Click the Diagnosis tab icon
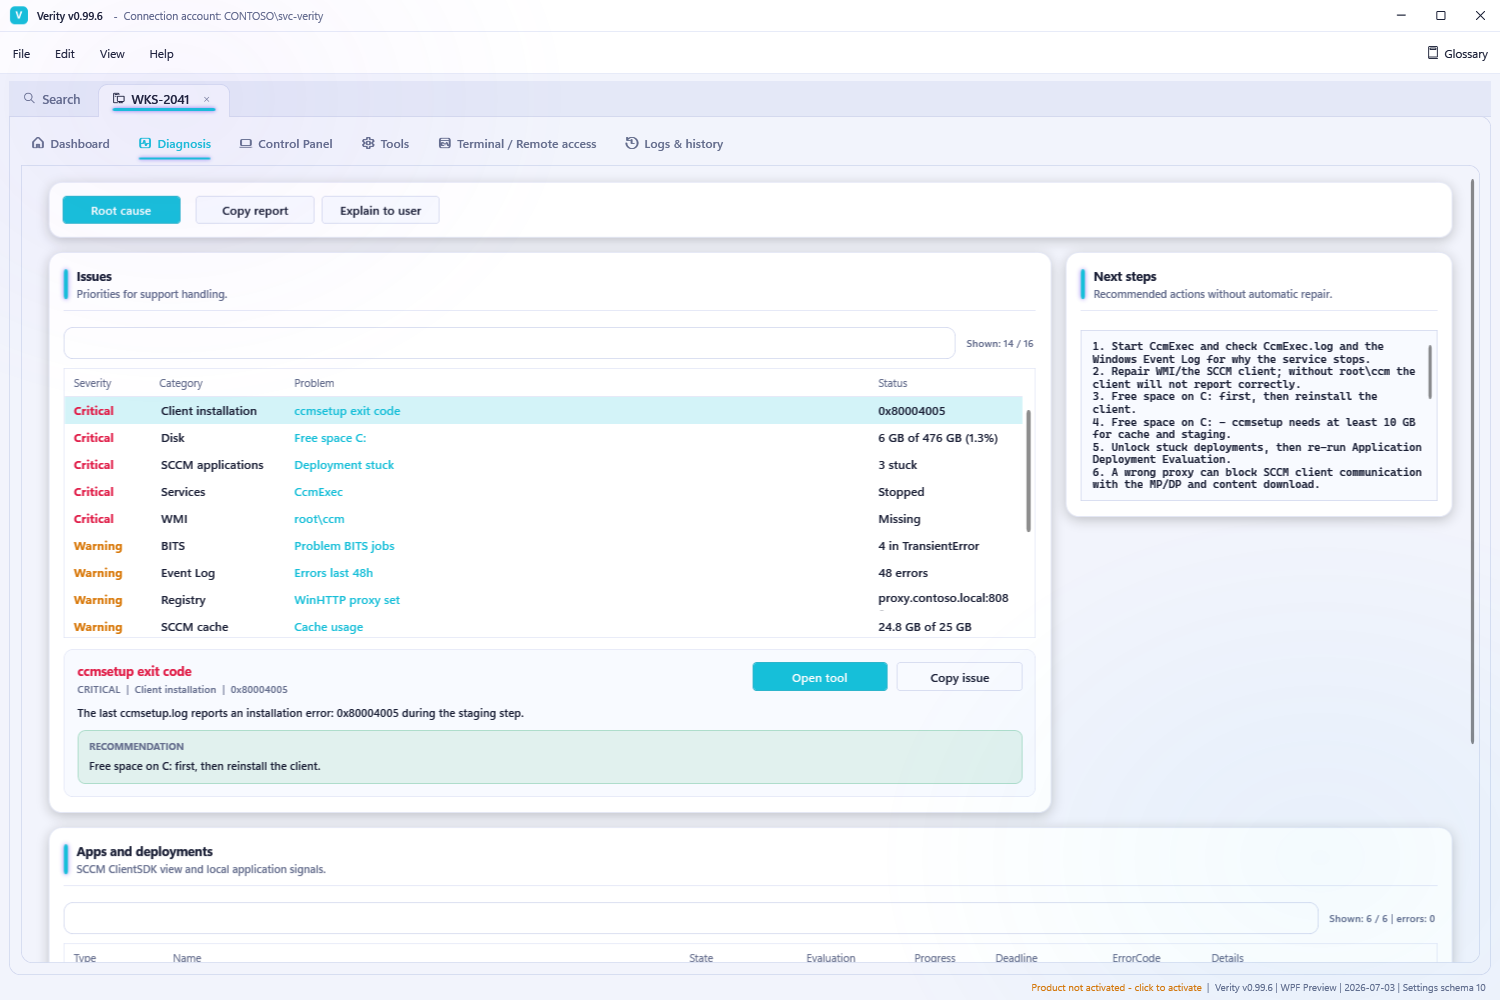The height and width of the screenshot is (1000, 1500). click(145, 143)
